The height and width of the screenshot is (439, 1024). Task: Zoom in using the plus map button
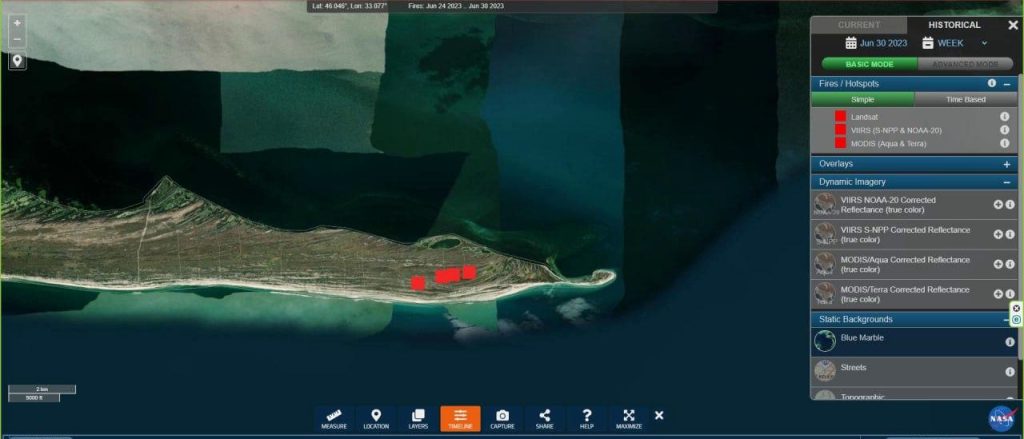17,22
